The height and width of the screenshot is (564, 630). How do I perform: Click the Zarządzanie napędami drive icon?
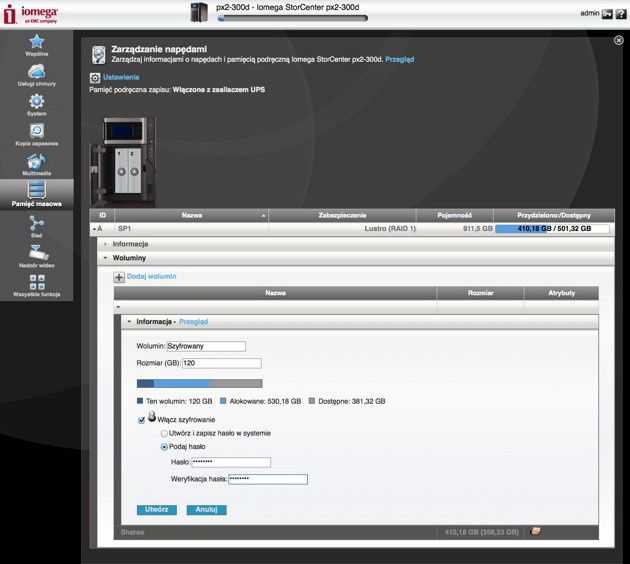(98, 55)
